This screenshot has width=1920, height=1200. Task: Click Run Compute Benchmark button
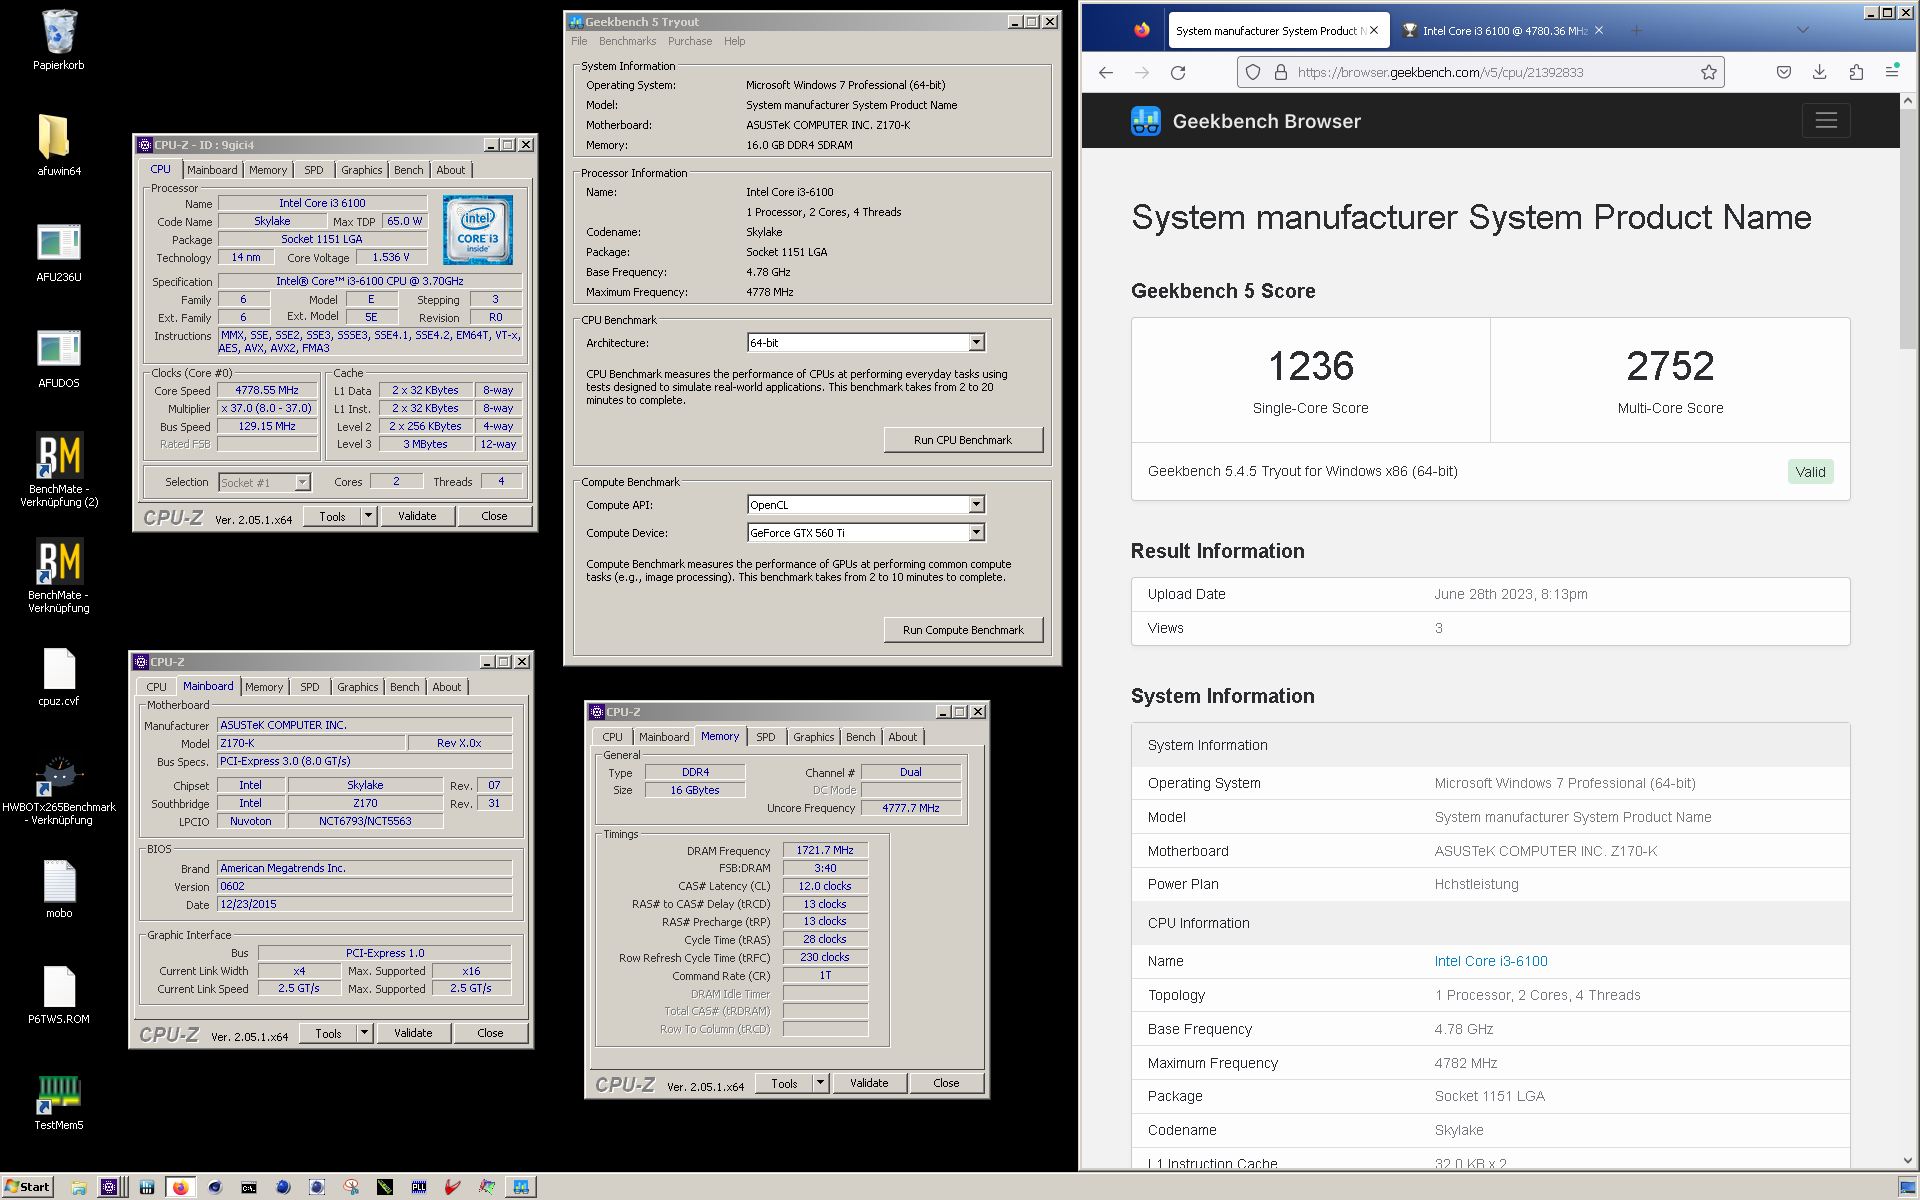coord(963,630)
